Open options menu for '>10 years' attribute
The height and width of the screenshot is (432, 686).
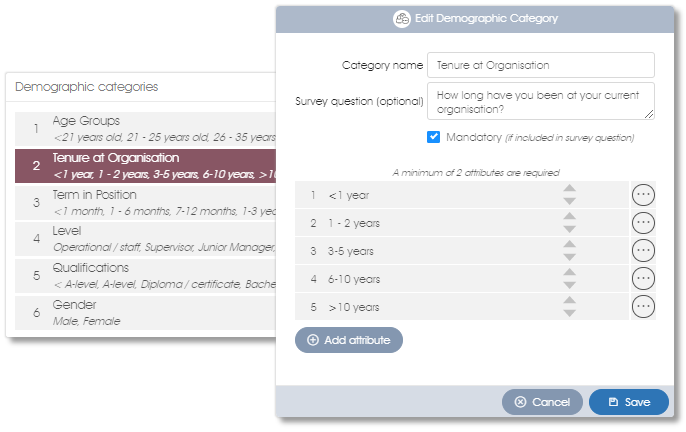click(x=643, y=307)
